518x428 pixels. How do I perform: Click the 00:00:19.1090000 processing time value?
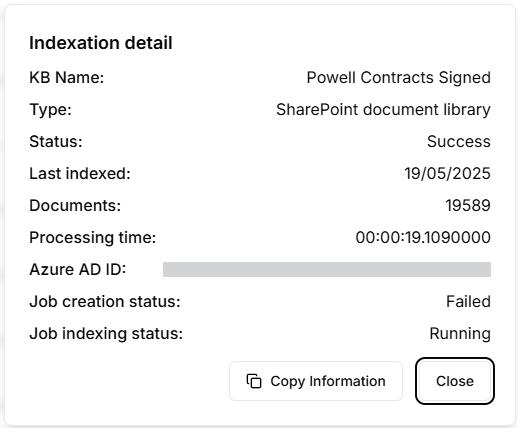coord(423,237)
